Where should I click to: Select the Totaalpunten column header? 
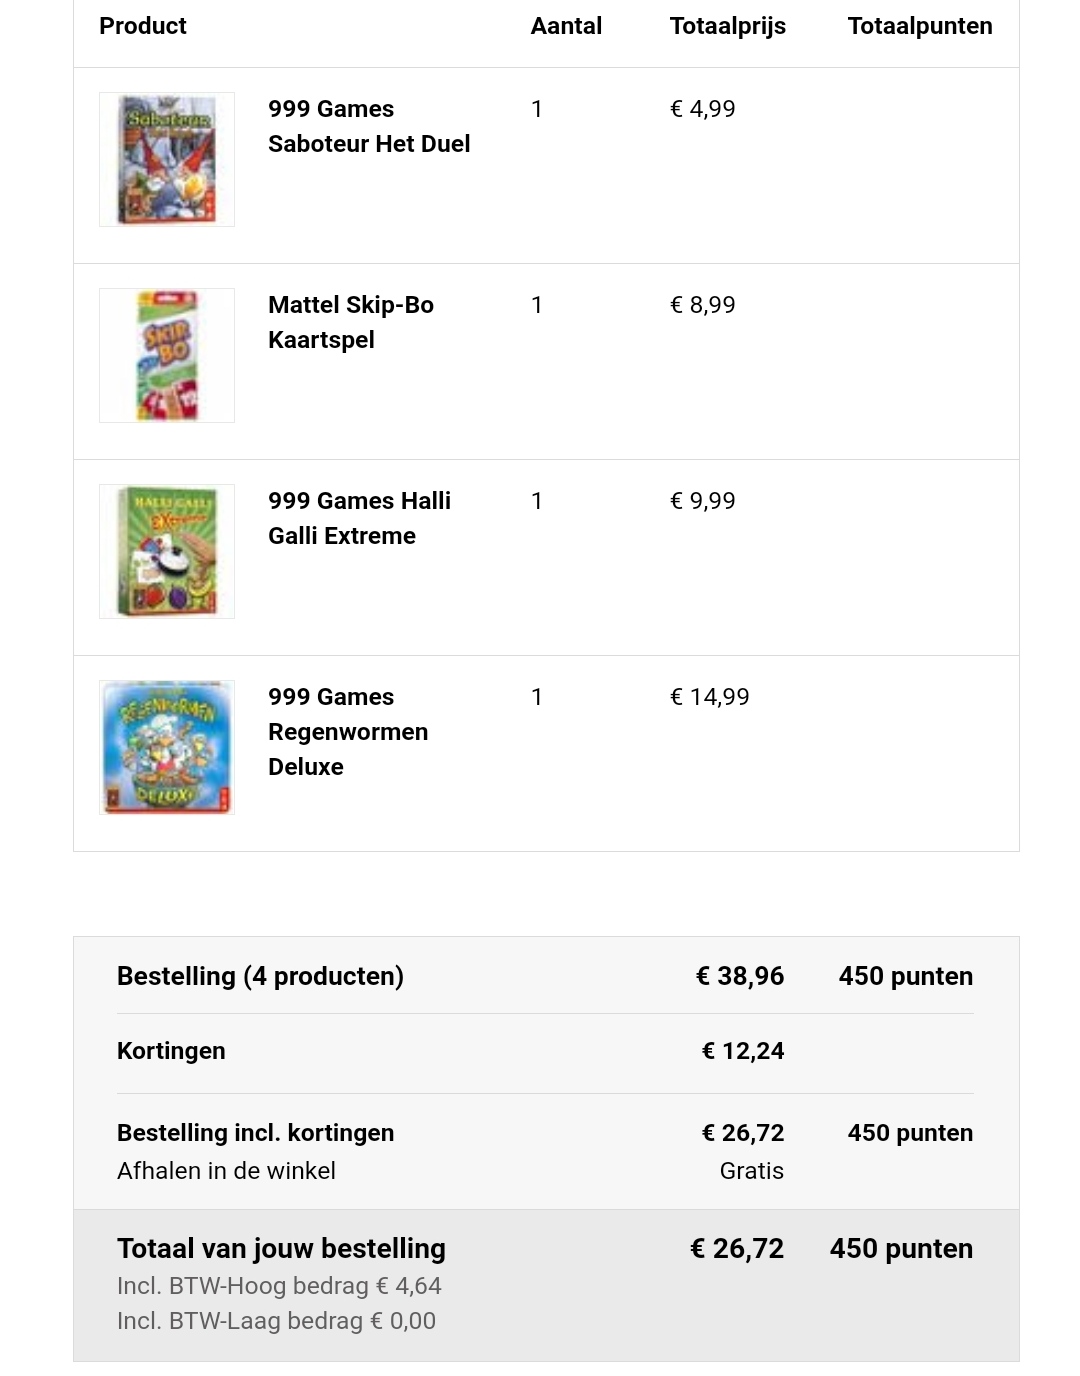coord(920,26)
